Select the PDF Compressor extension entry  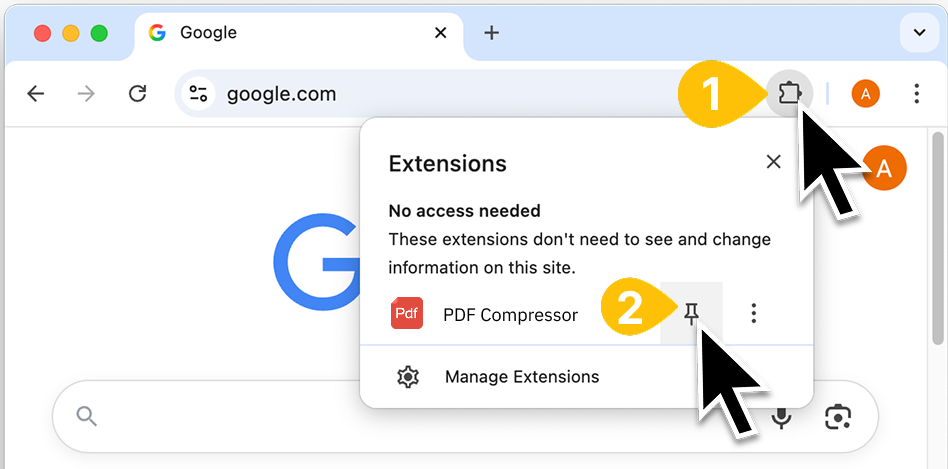(x=510, y=315)
